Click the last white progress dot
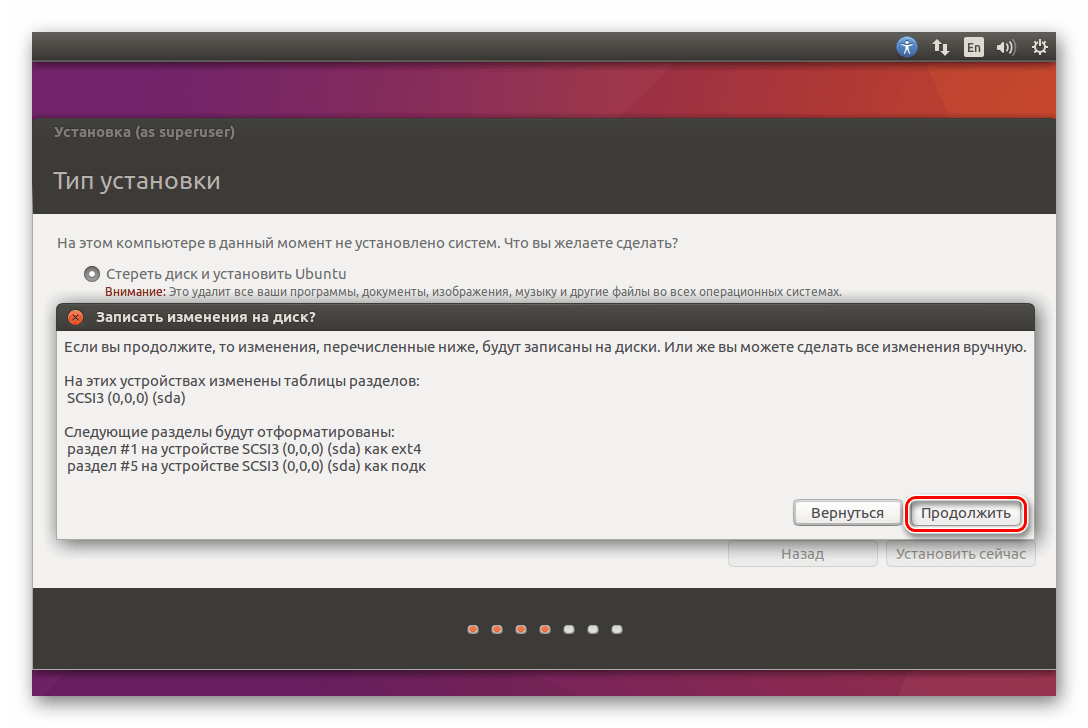Viewport: 1088px width, 728px height. click(x=617, y=629)
